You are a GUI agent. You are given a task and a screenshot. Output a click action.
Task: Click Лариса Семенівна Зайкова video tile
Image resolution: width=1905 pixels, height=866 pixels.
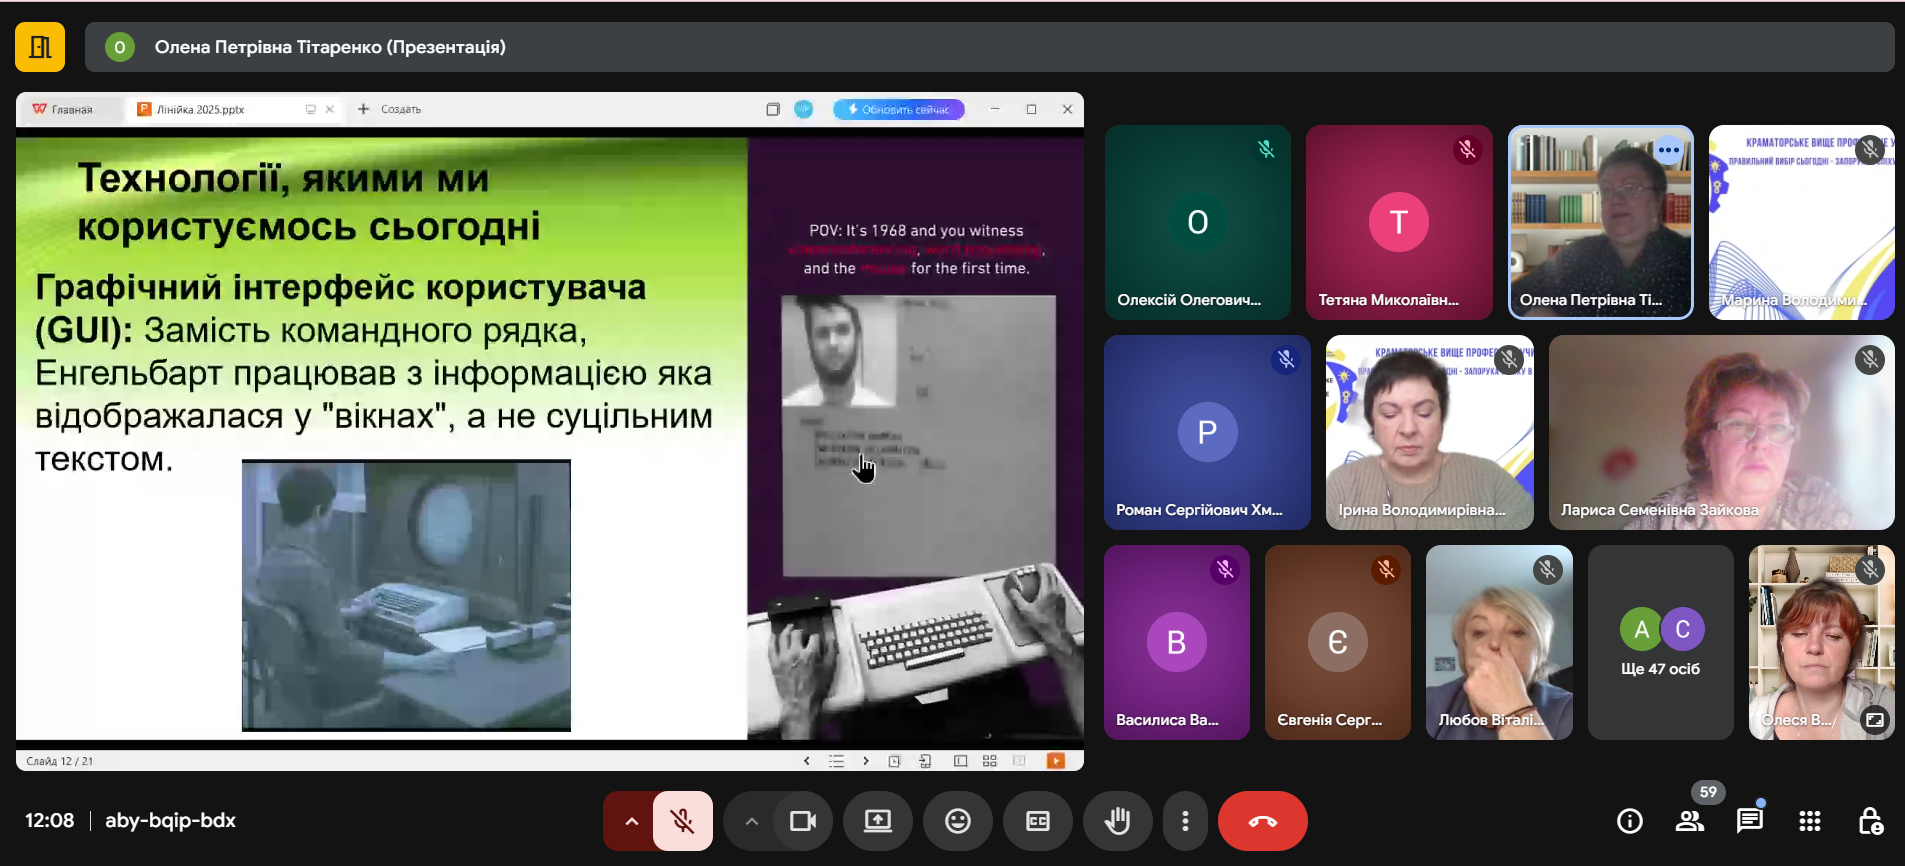[1720, 432]
